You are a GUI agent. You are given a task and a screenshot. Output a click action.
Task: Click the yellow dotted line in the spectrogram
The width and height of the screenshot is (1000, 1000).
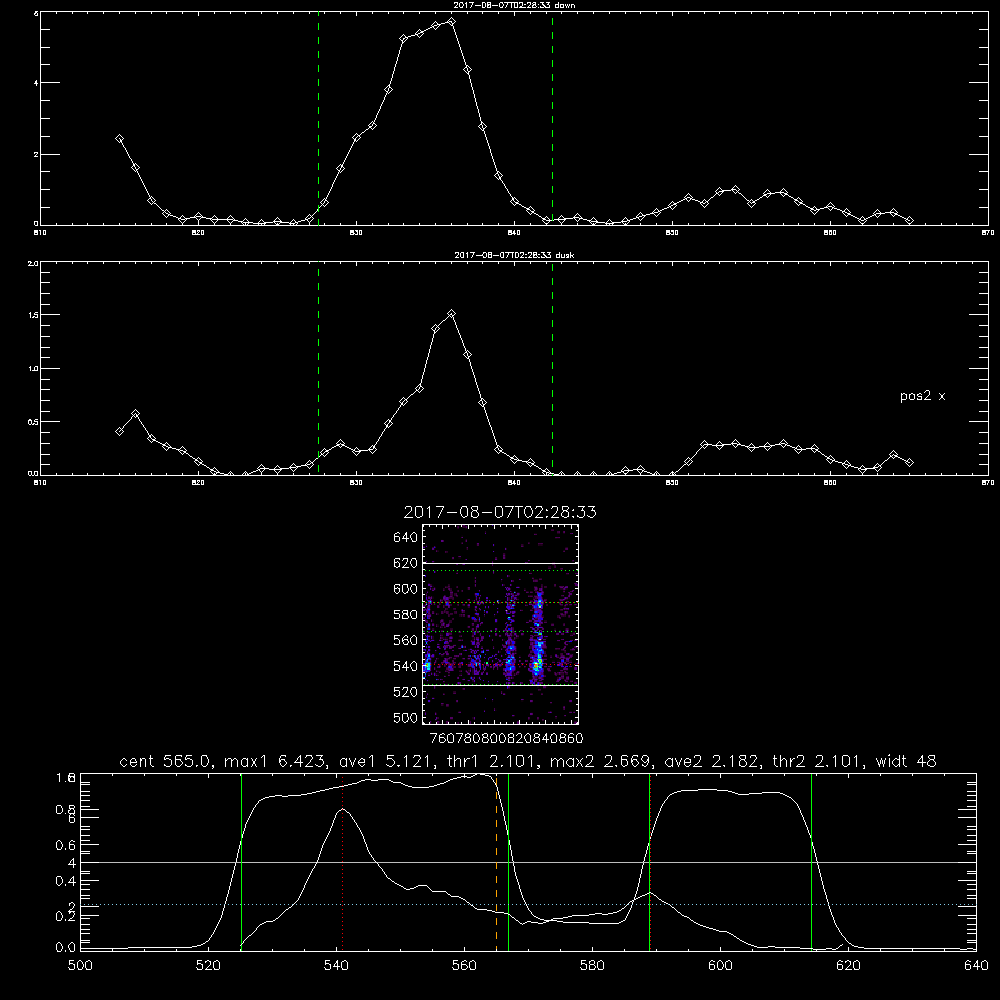click(501, 603)
